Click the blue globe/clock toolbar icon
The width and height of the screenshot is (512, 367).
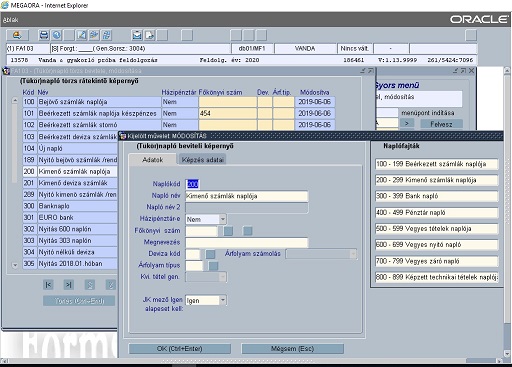pyautogui.click(x=57, y=35)
